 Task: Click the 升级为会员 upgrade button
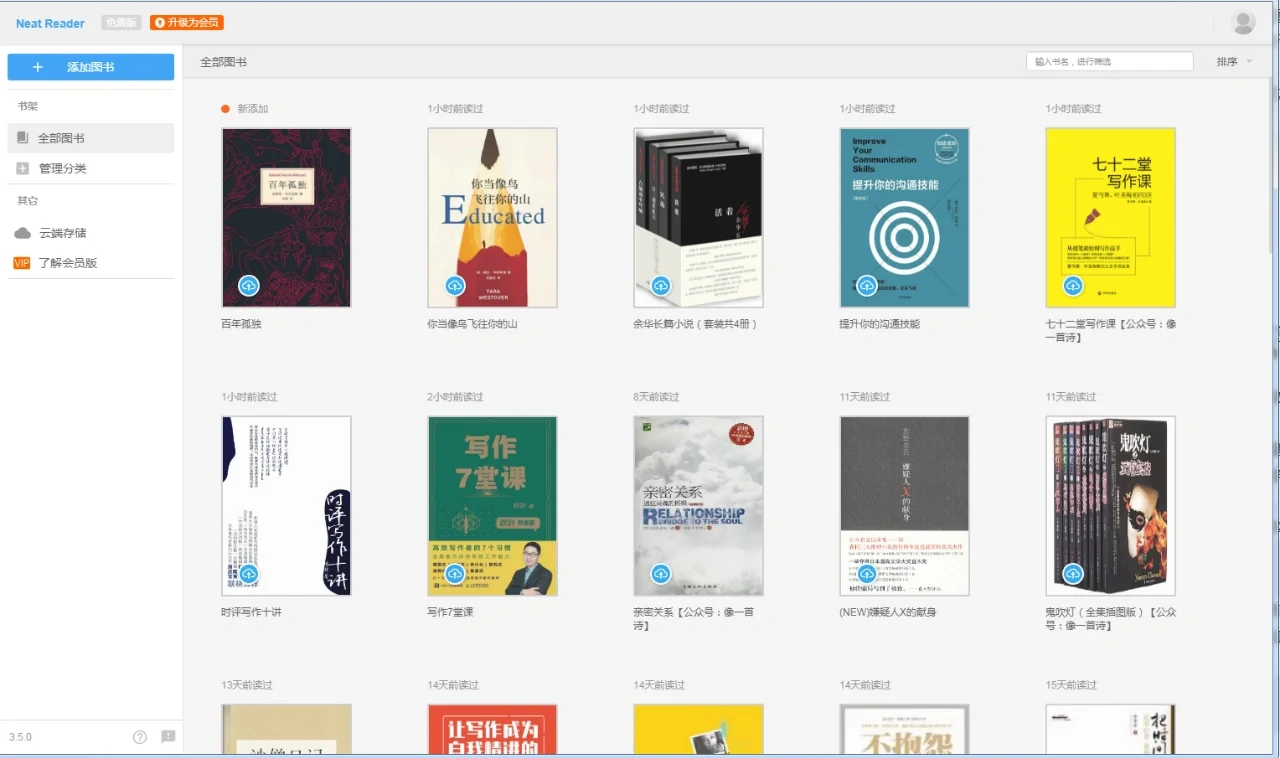click(x=186, y=22)
